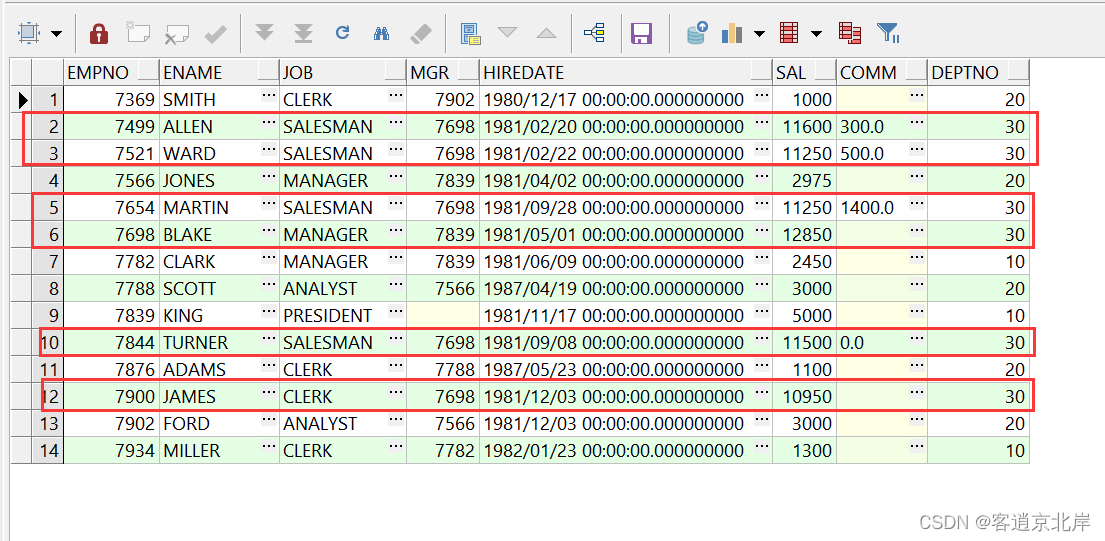Click the fetch last page icon
Image resolution: width=1105 pixels, height=541 pixels.
coord(303,33)
